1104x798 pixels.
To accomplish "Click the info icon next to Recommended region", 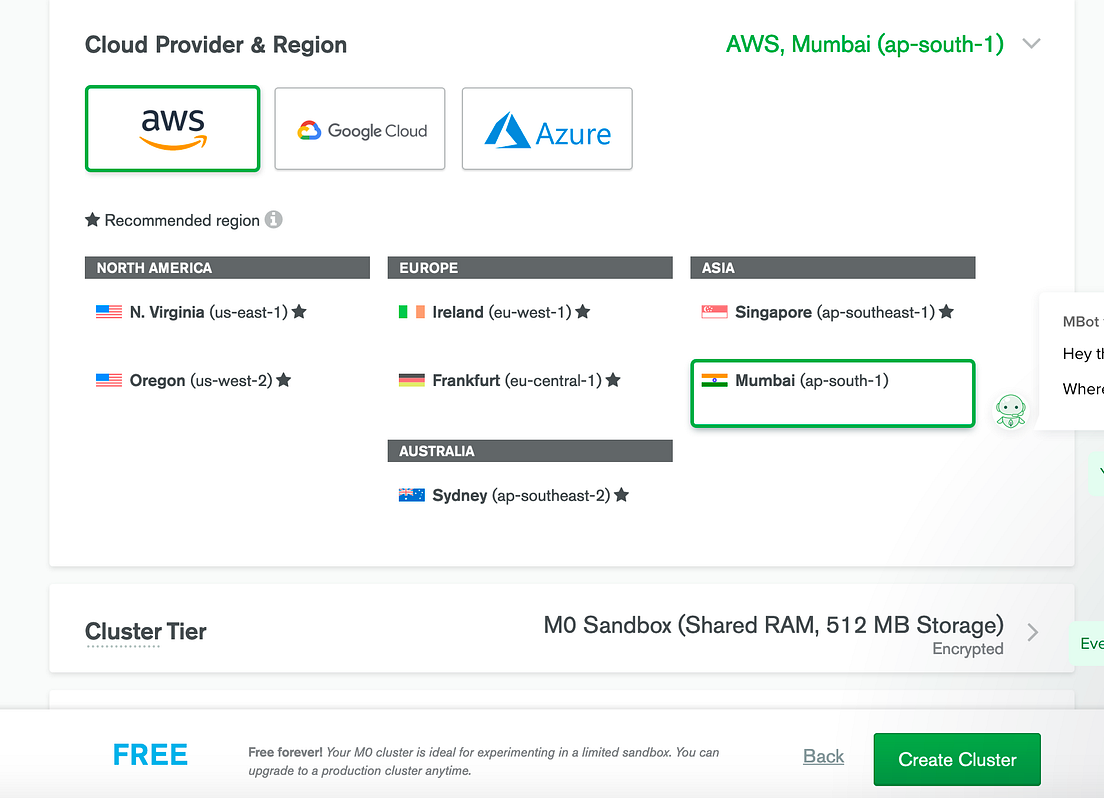I will click(x=273, y=220).
